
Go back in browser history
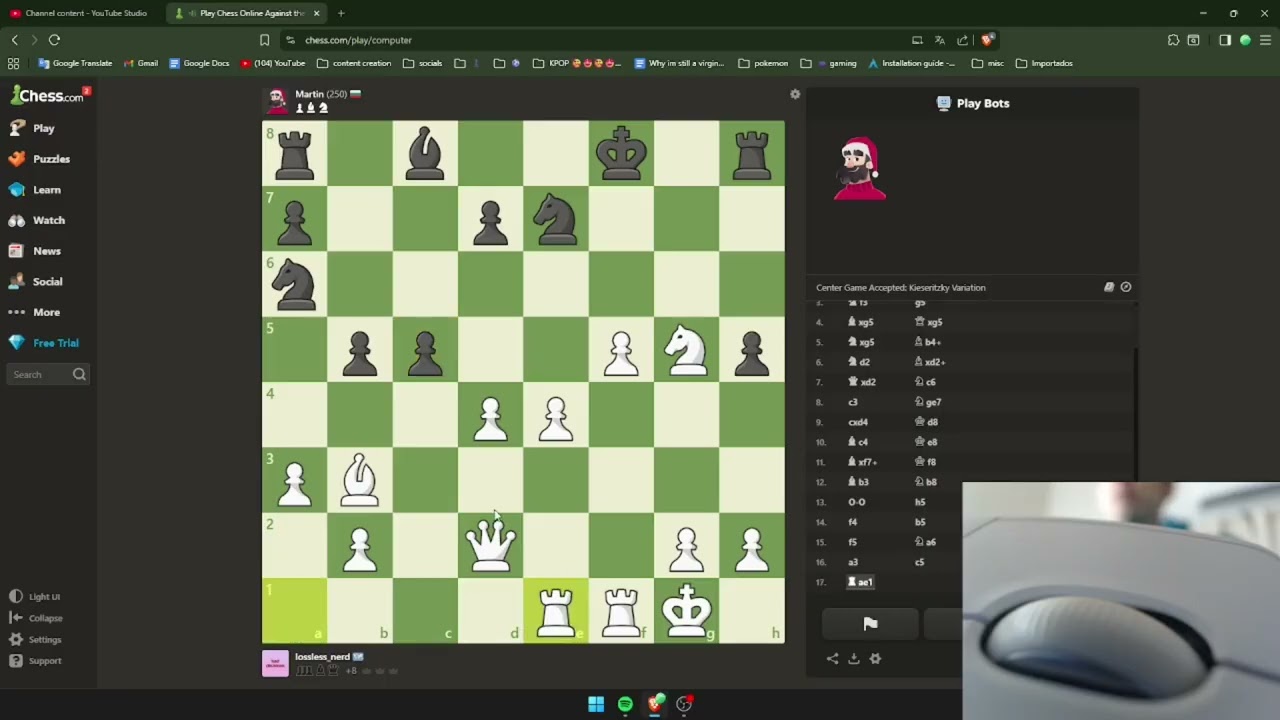tap(14, 40)
